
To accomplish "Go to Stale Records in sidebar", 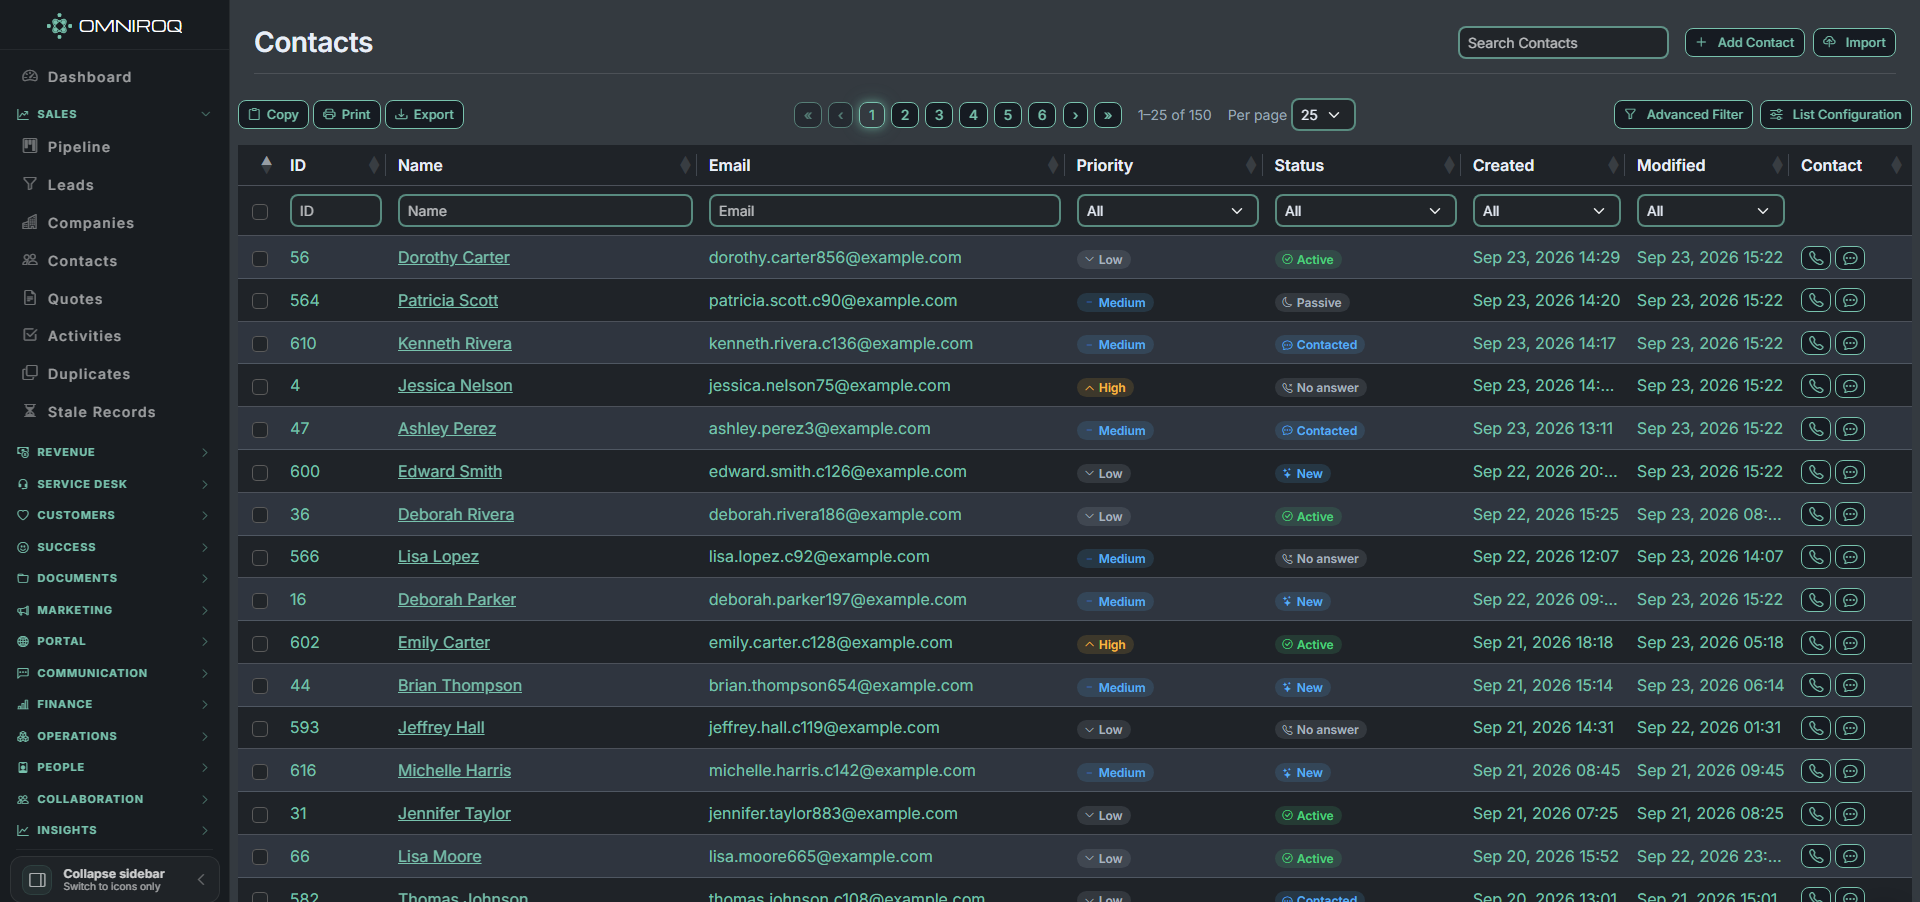I will click(102, 412).
